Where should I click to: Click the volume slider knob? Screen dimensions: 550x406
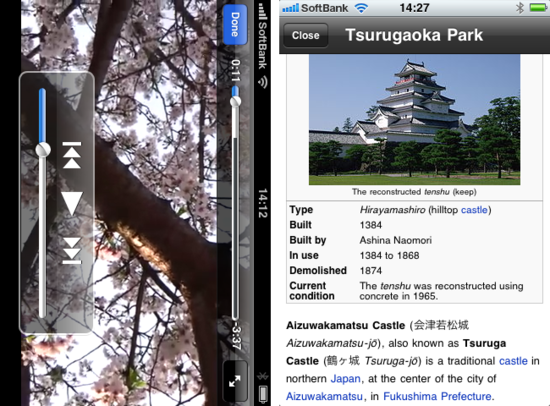click(43, 150)
